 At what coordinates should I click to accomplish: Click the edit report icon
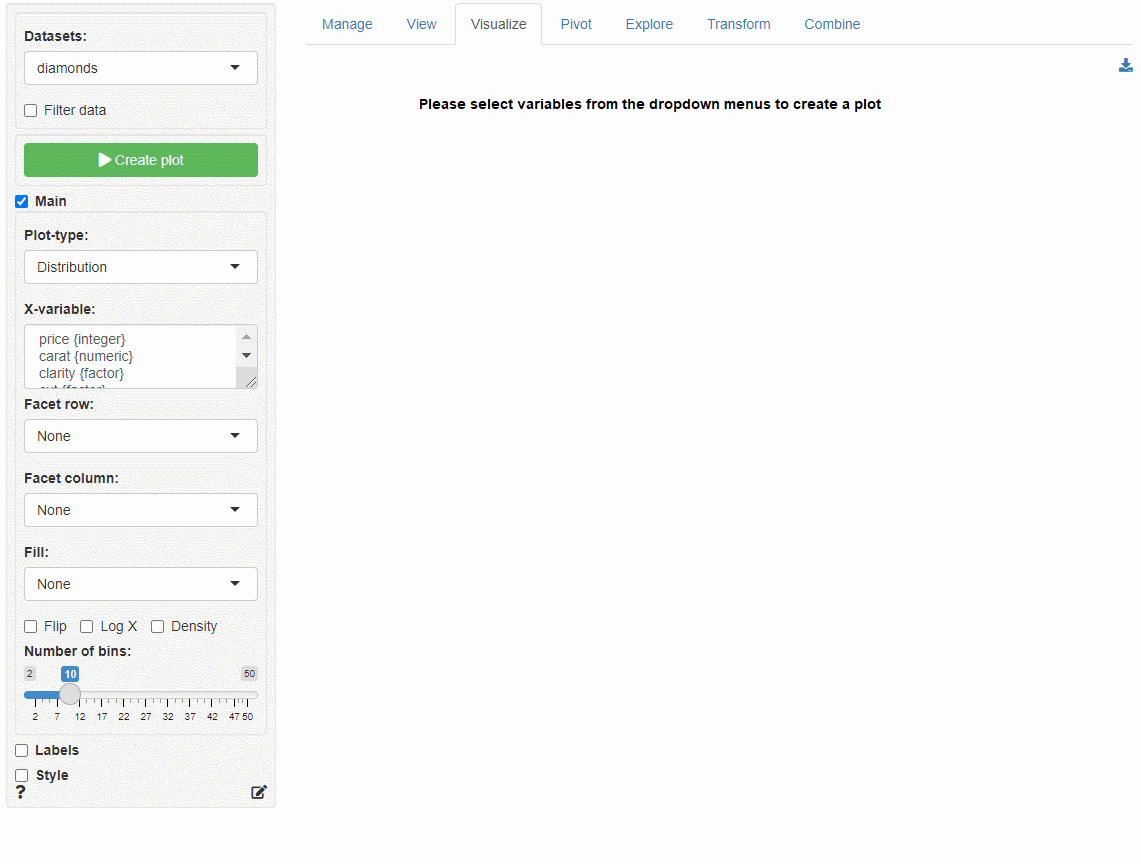click(x=259, y=793)
